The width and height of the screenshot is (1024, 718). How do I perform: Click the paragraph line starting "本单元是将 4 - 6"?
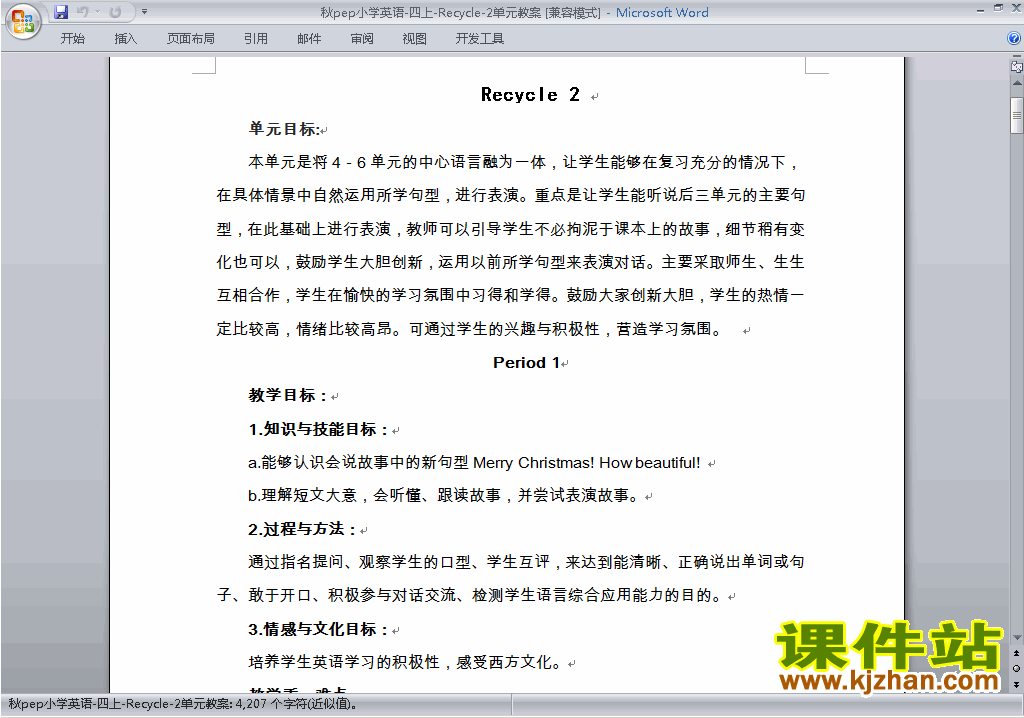524,162
